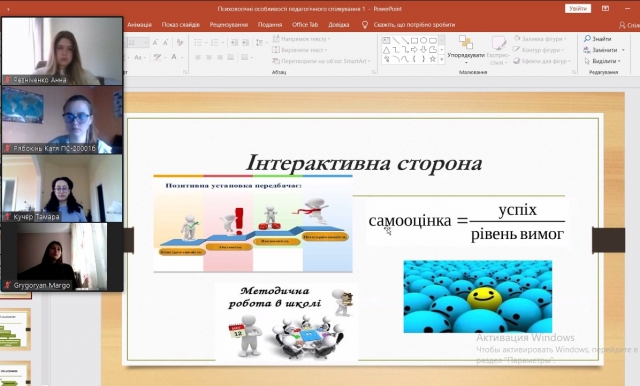Pick the Oval shape from the gallery
640x386 pixels.
(x=423, y=40)
